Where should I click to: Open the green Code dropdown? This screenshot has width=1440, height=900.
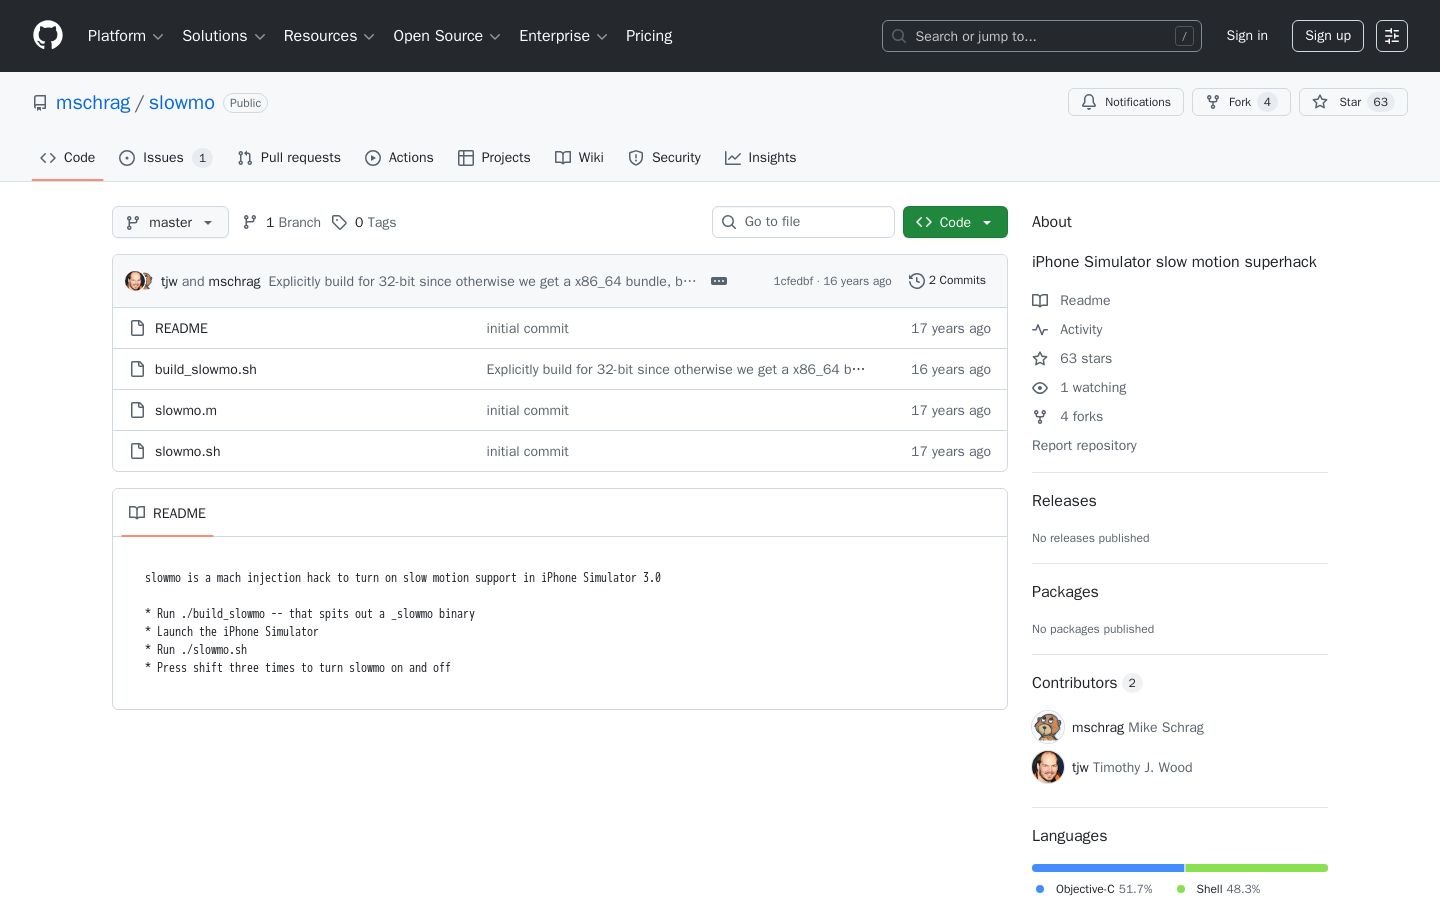tap(955, 222)
